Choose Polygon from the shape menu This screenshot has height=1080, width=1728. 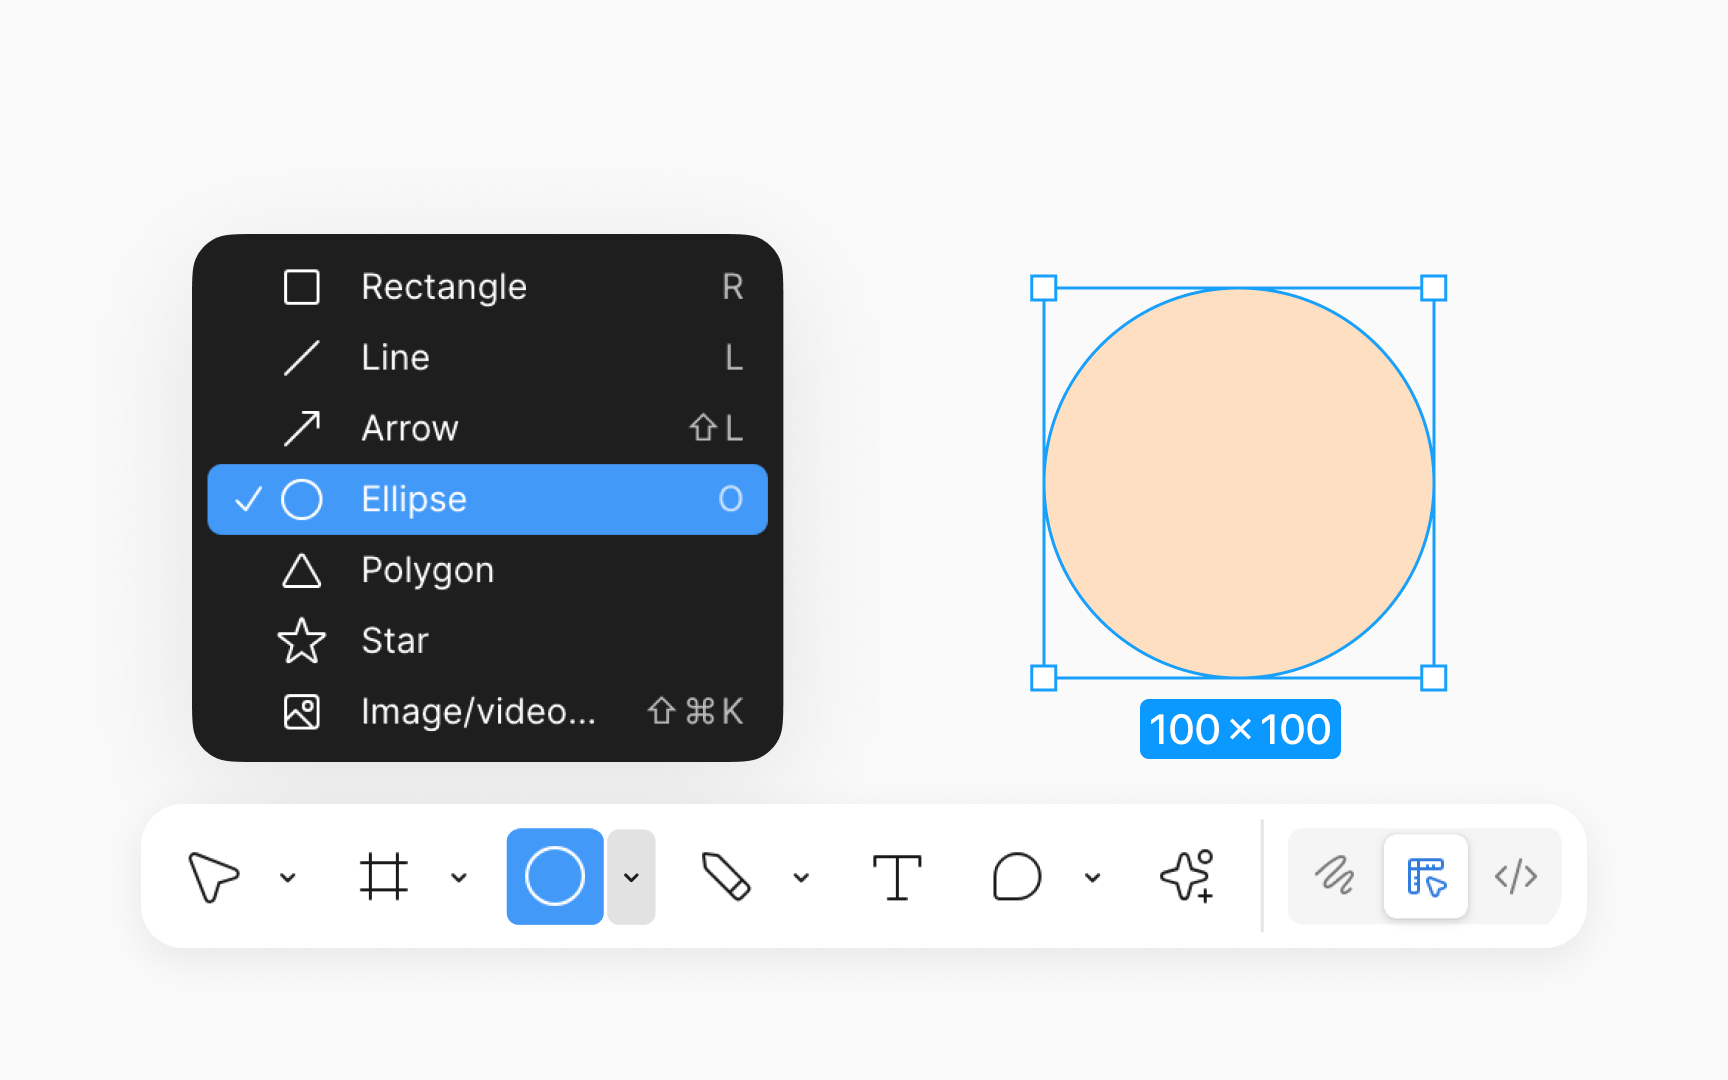tap(427, 570)
